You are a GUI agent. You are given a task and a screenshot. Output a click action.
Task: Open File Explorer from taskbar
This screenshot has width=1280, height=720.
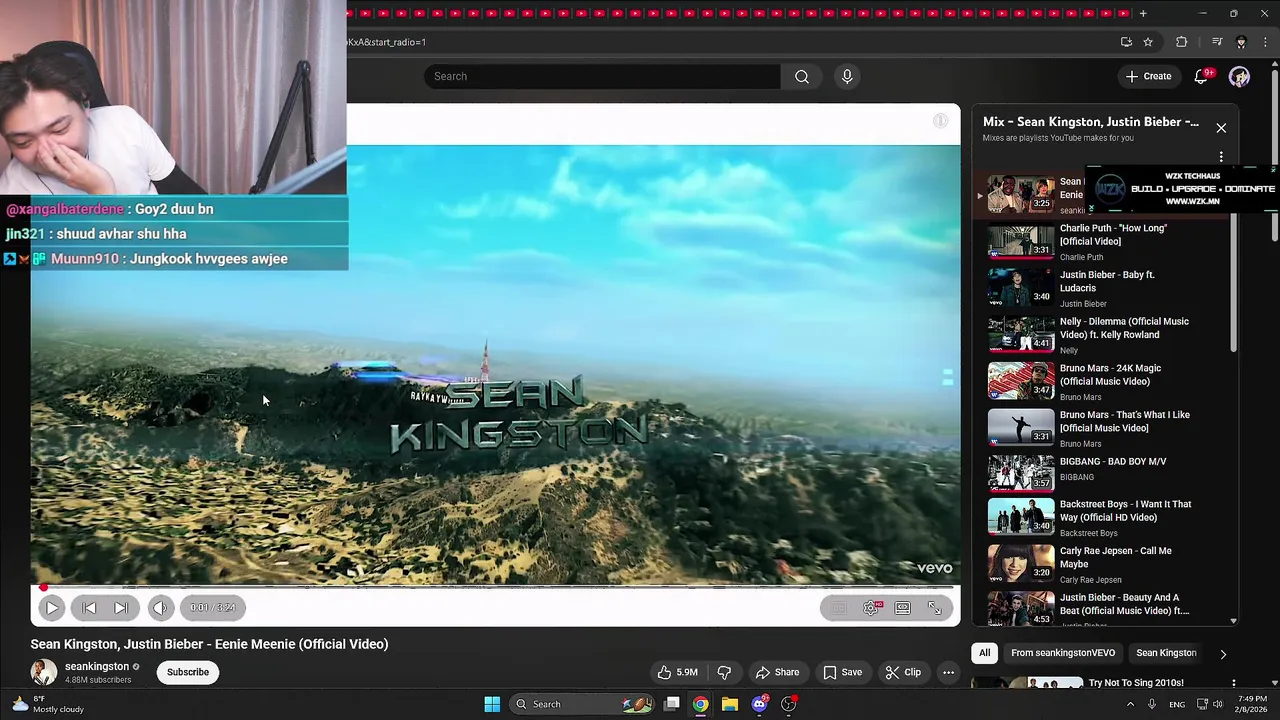(x=730, y=704)
